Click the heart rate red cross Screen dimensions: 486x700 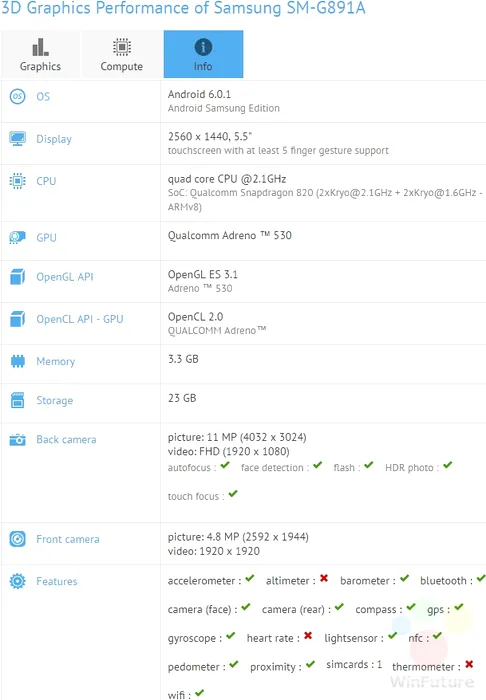308,636
